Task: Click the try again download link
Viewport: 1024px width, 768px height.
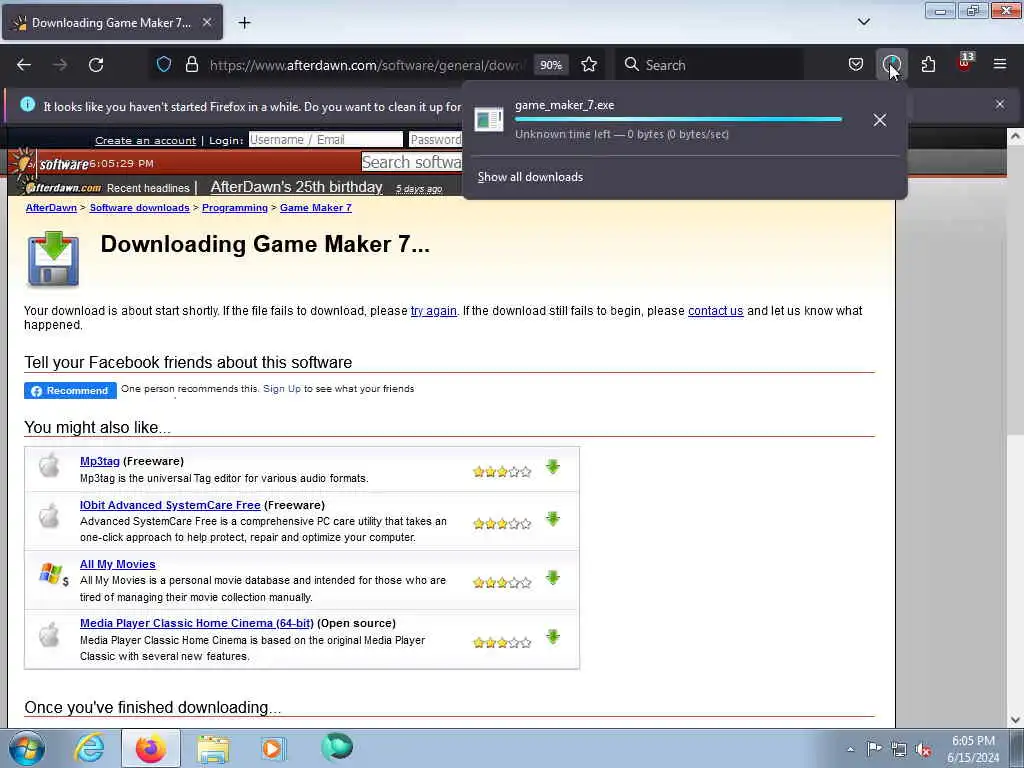Action: (434, 311)
